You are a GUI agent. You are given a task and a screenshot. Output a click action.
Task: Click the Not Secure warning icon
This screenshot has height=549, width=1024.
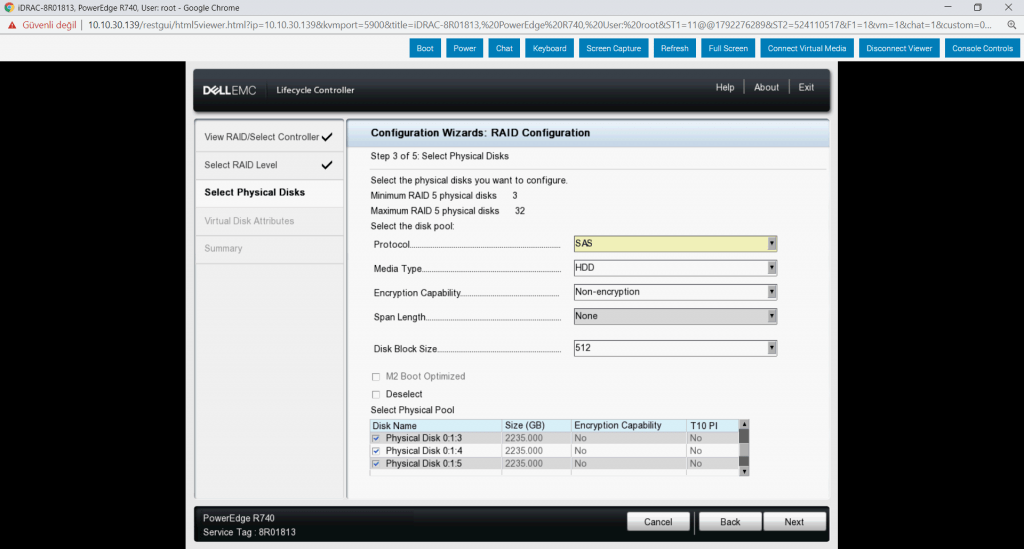tap(13, 24)
